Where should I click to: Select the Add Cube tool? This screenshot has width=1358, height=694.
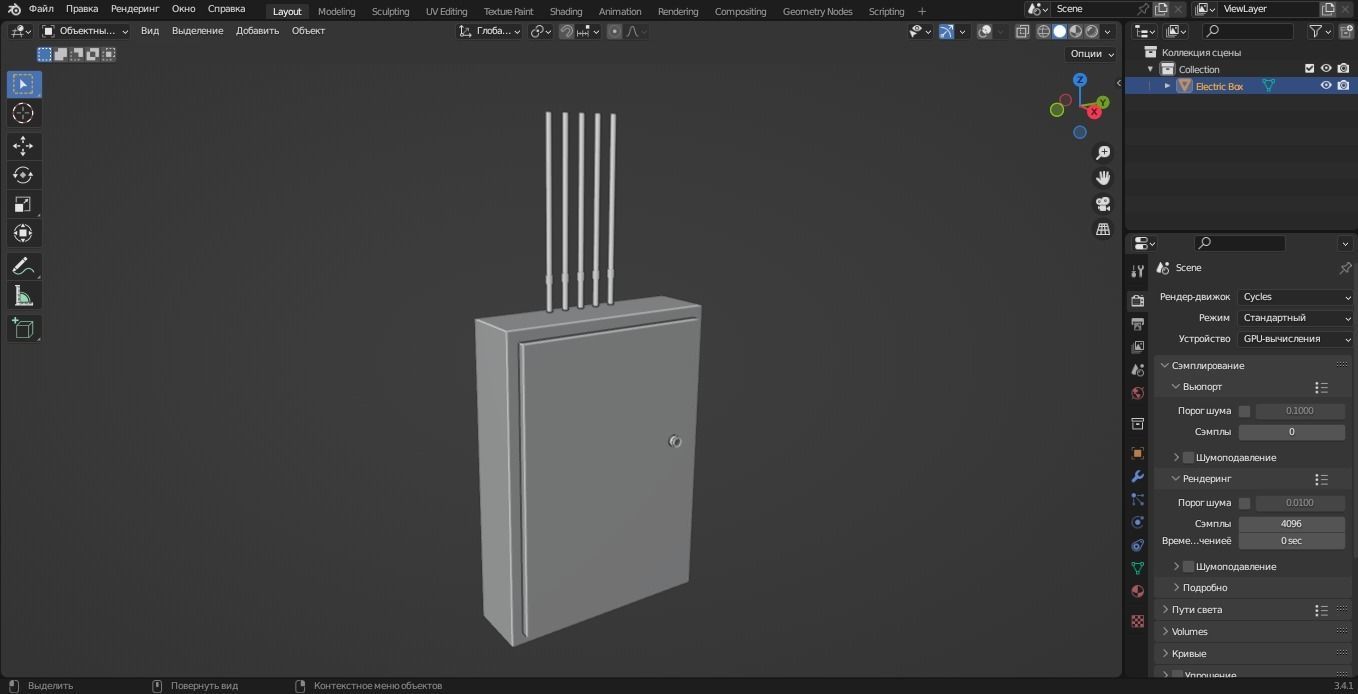point(22,328)
